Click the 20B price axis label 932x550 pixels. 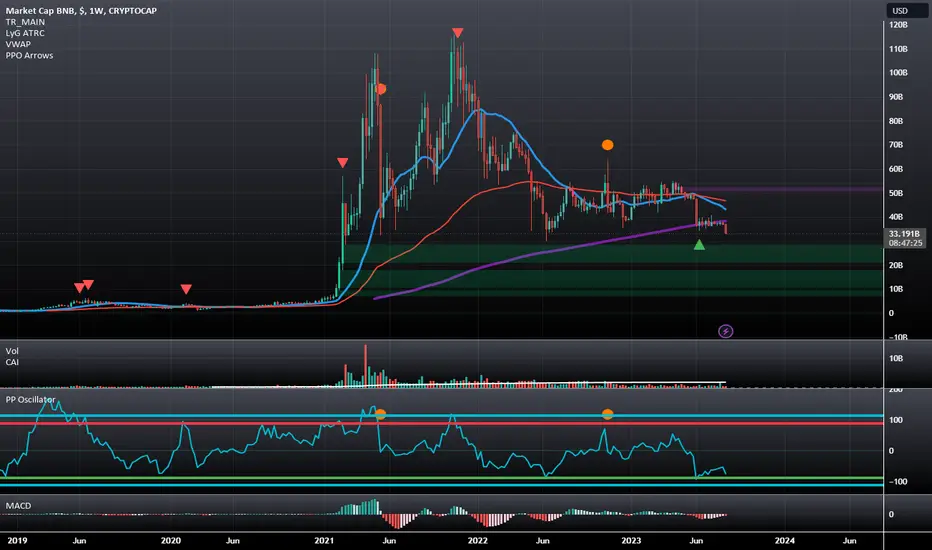tap(896, 265)
